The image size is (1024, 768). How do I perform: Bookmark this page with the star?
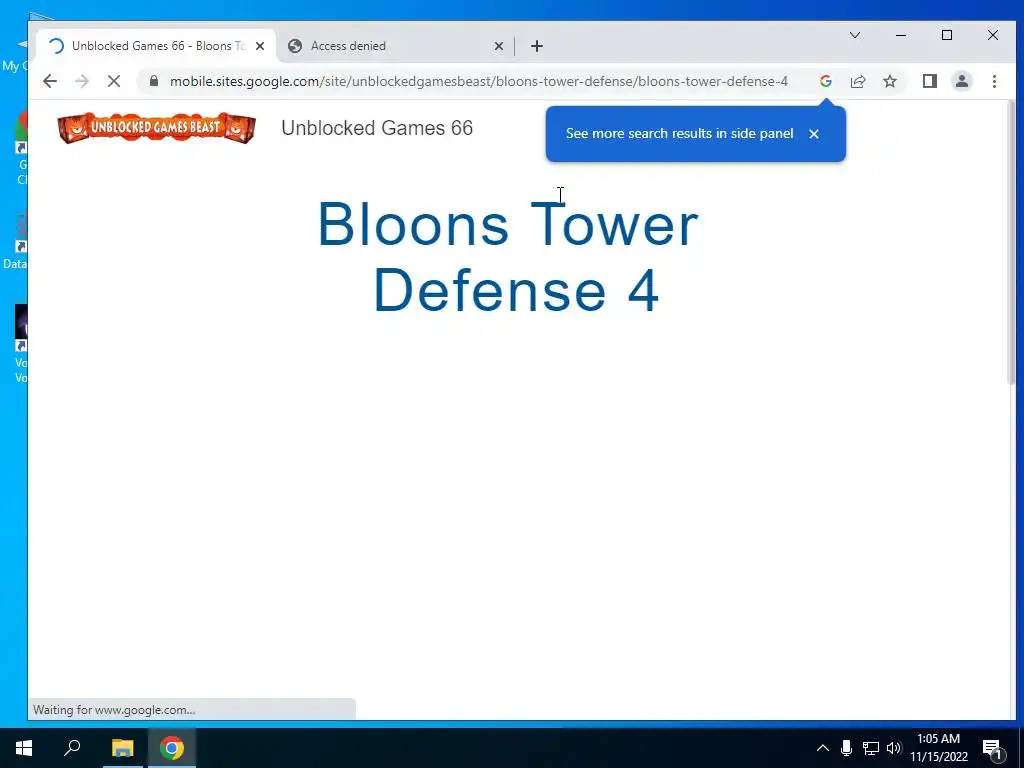click(889, 81)
